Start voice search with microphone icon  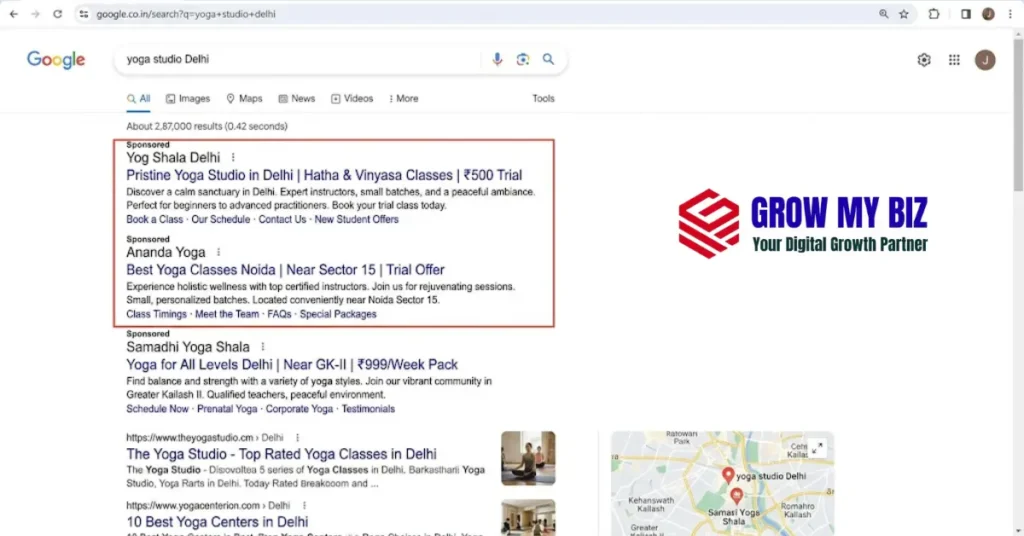coord(497,59)
